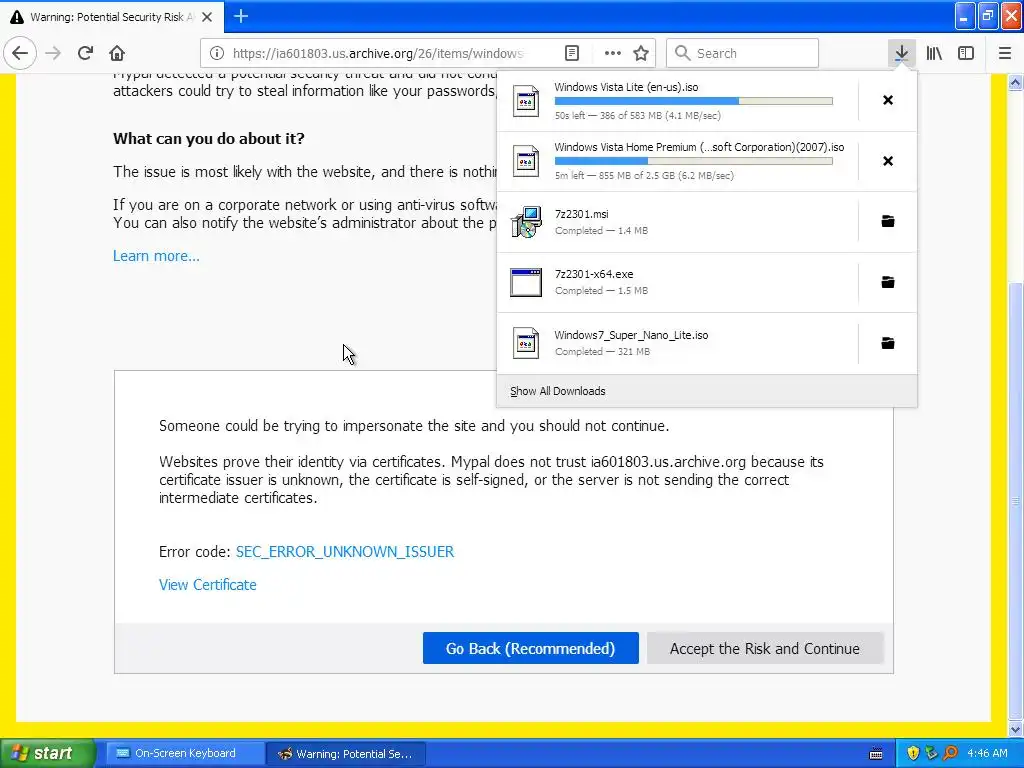
Task: Open containing folder for 7z2301-x64.exe
Action: (x=888, y=282)
